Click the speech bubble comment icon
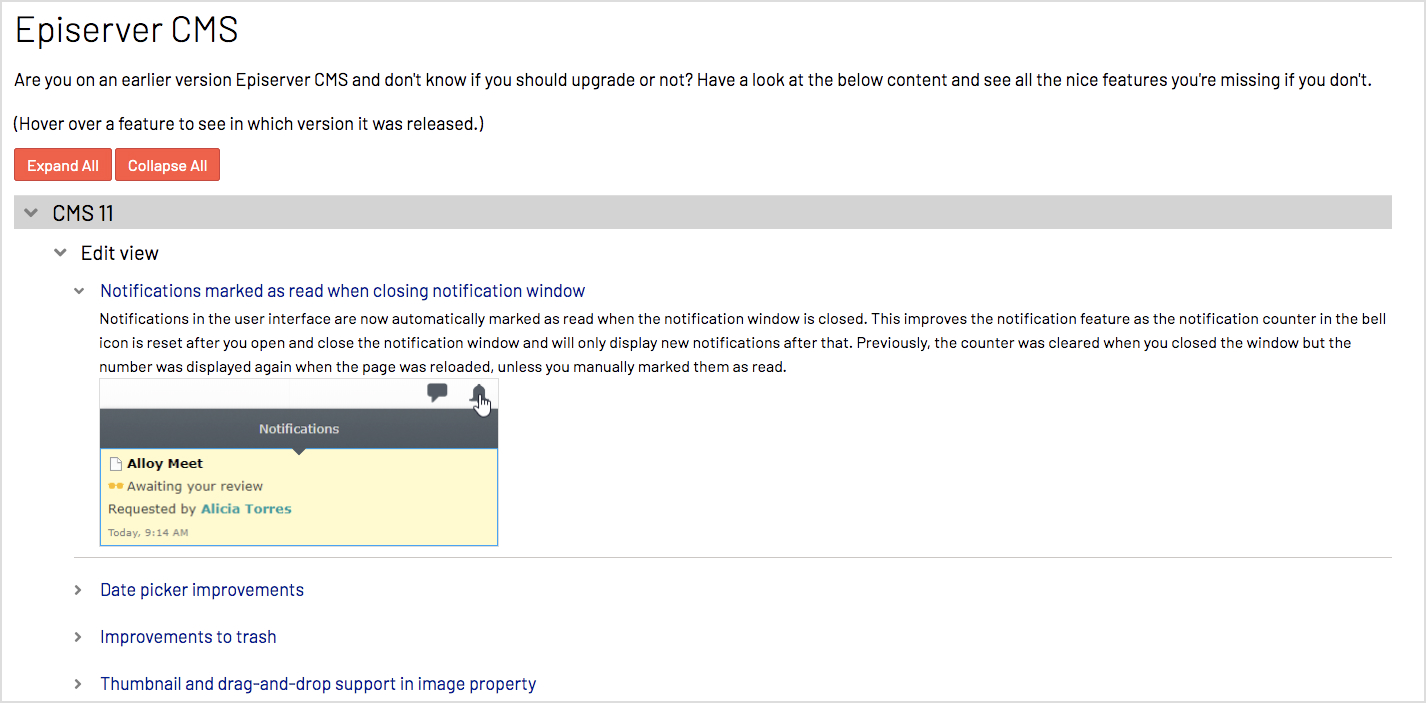 click(x=437, y=393)
